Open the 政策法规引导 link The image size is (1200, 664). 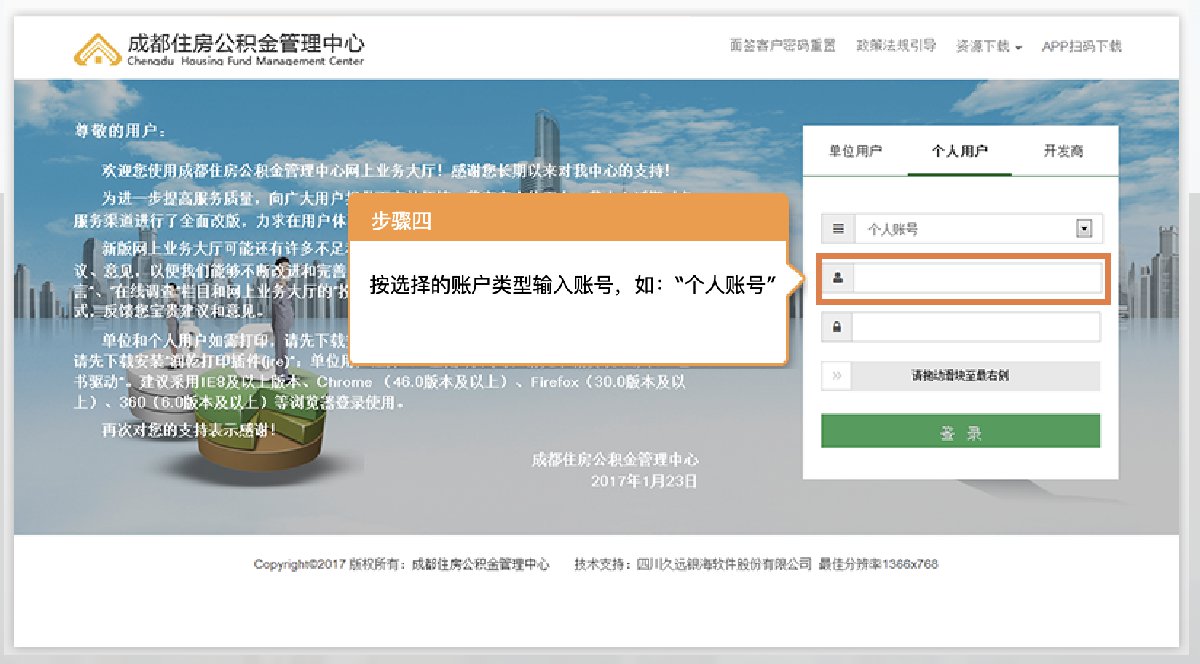pyautogui.click(x=895, y=46)
